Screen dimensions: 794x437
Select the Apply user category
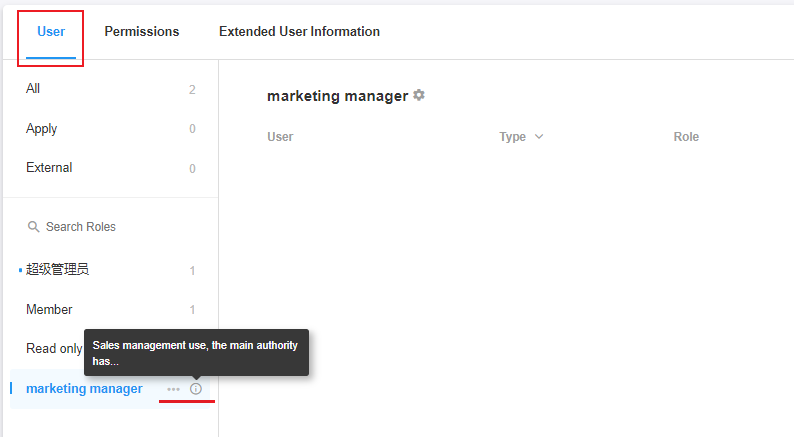42,129
